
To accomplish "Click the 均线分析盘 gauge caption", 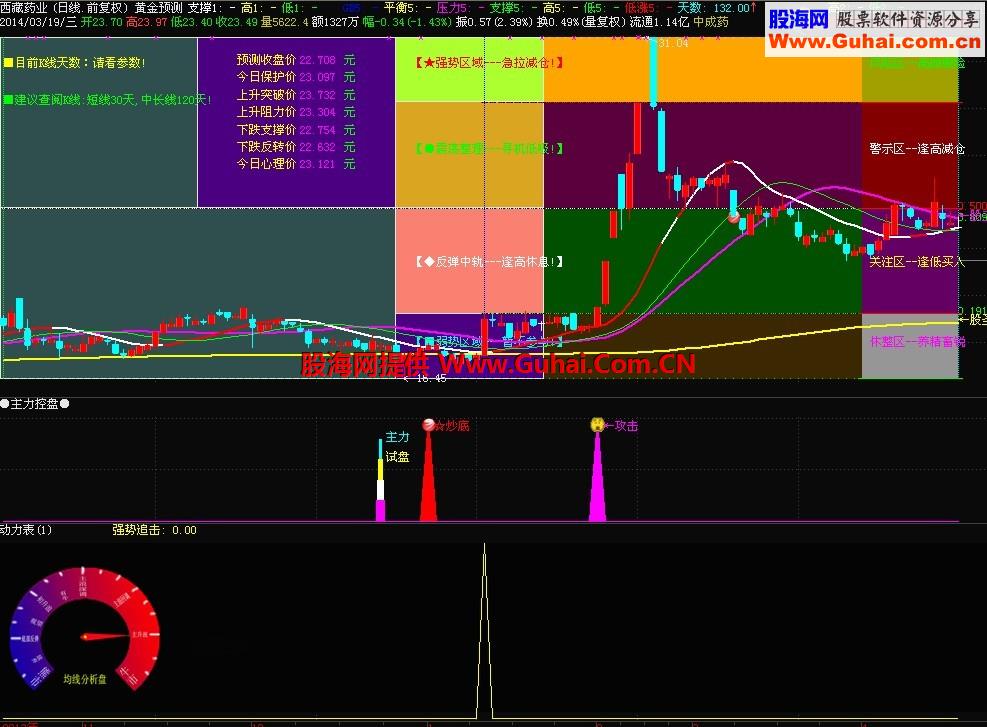I will (x=85, y=679).
